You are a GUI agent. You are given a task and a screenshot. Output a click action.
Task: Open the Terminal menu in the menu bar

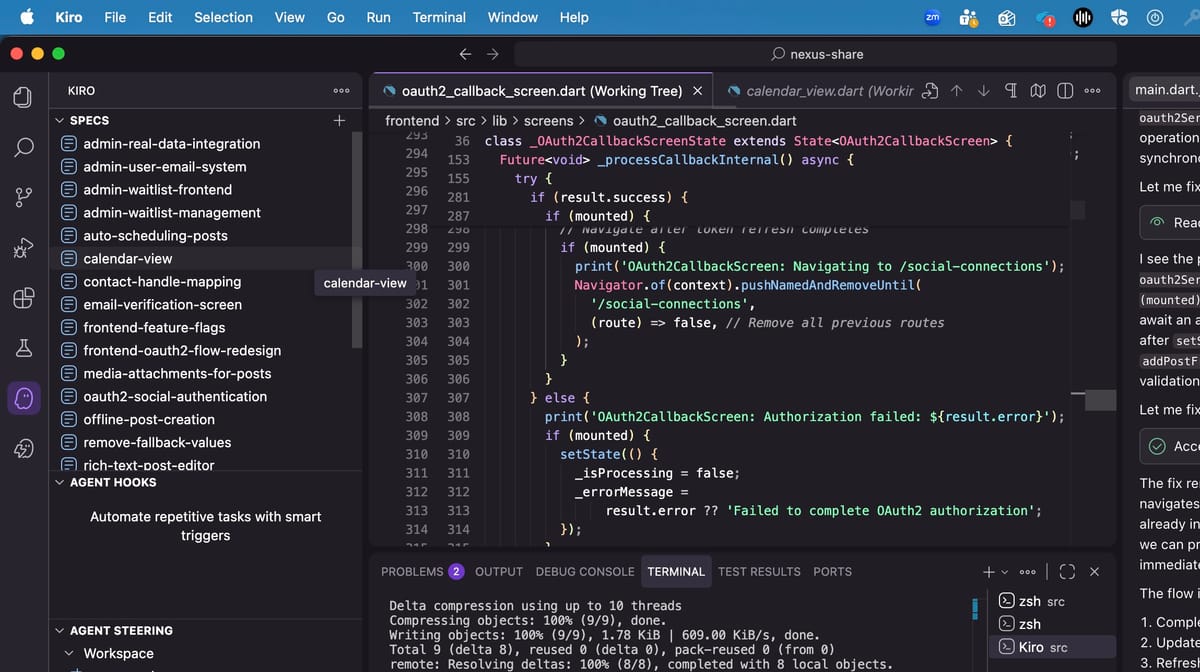(439, 17)
